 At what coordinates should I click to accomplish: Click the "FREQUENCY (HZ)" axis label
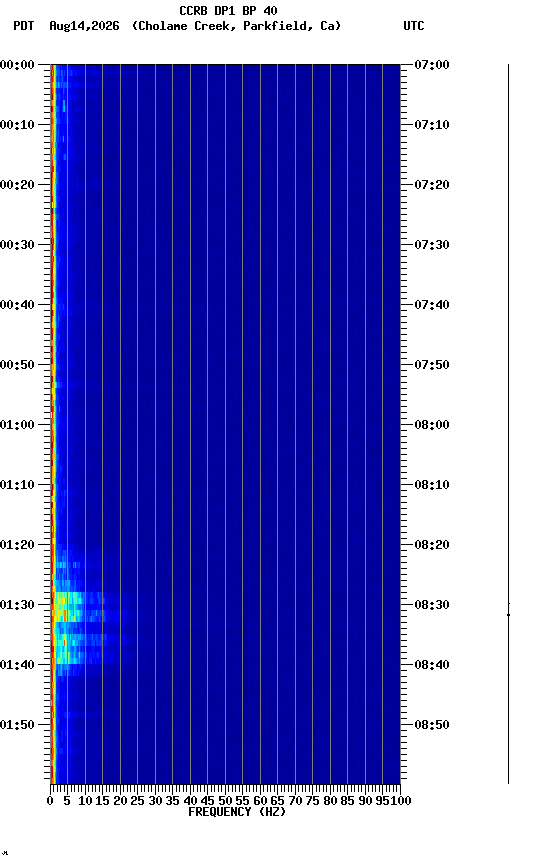237,812
